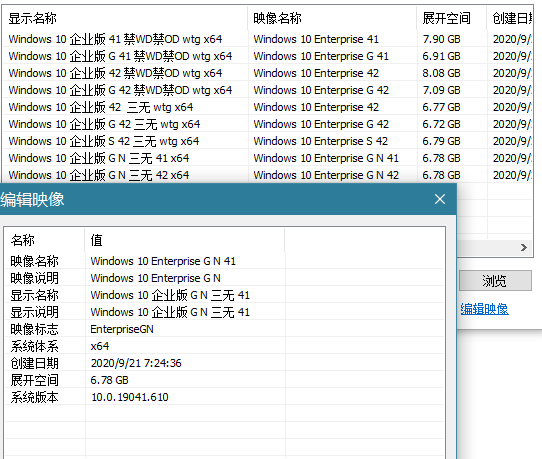This screenshot has width=542, height=459.
Task: Click the 7.09 GB size cell
Action: 441,90
